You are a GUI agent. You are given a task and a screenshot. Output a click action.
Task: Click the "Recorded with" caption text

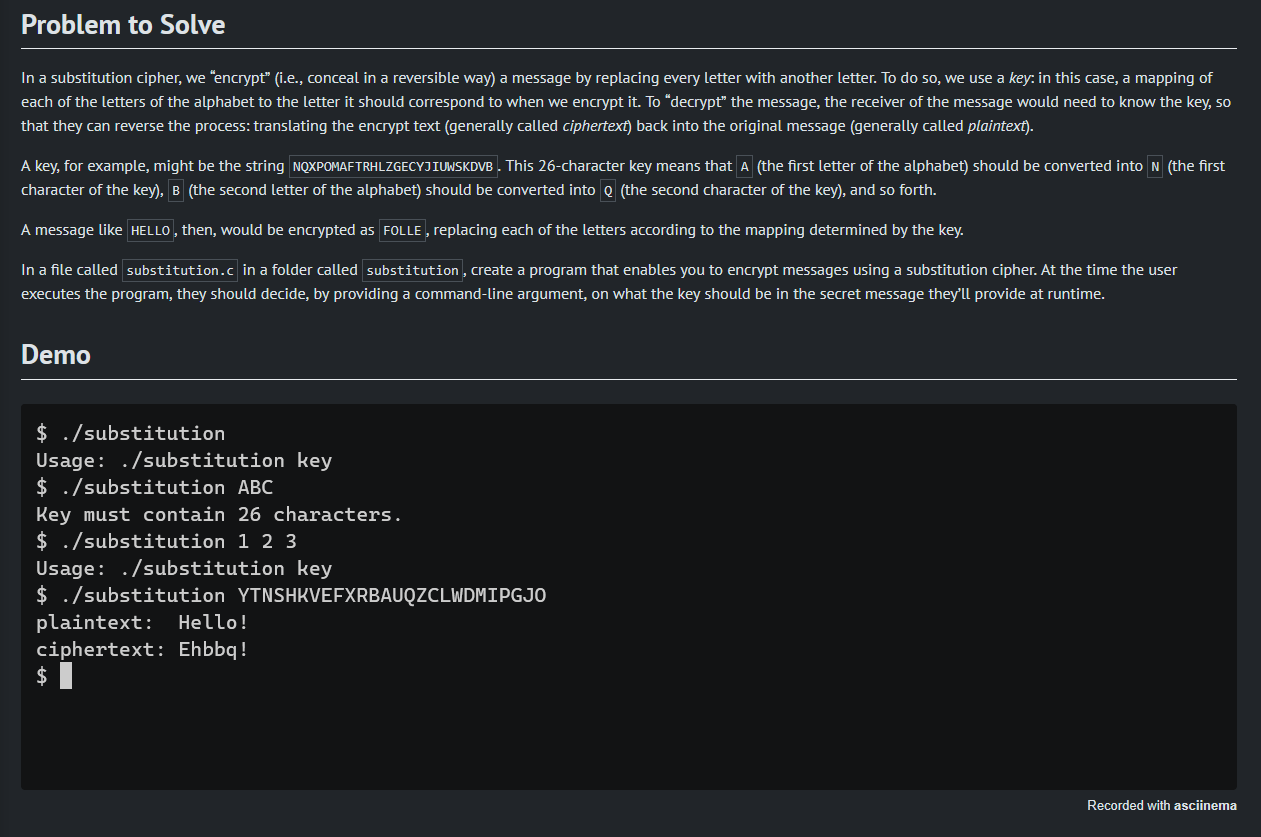tap(1128, 806)
